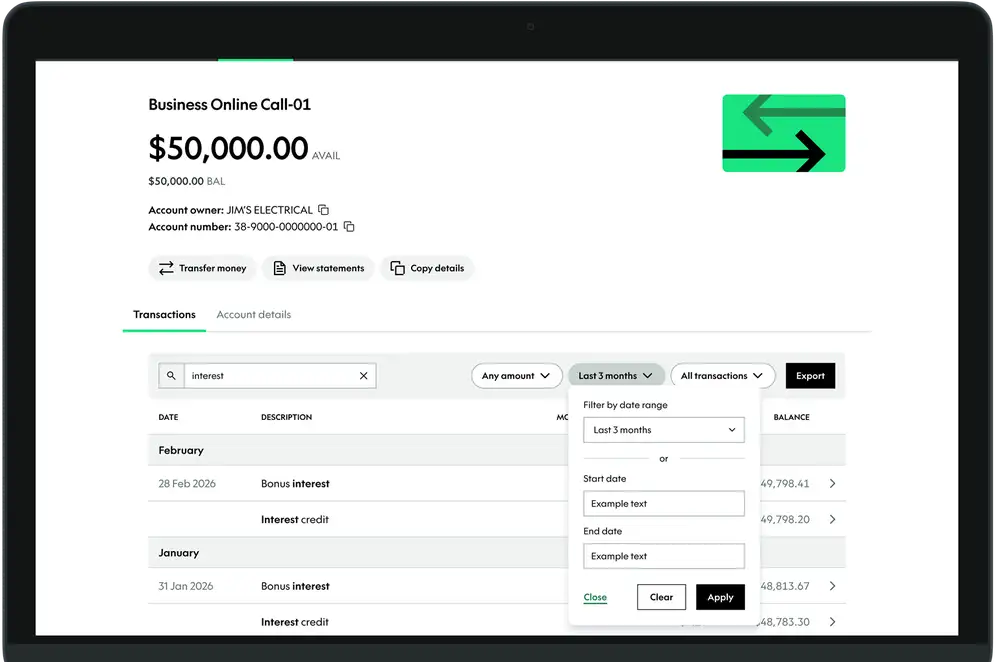The width and height of the screenshot is (1000, 662).
Task: Click the DESCRIPTION column header
Action: pyautogui.click(x=286, y=417)
